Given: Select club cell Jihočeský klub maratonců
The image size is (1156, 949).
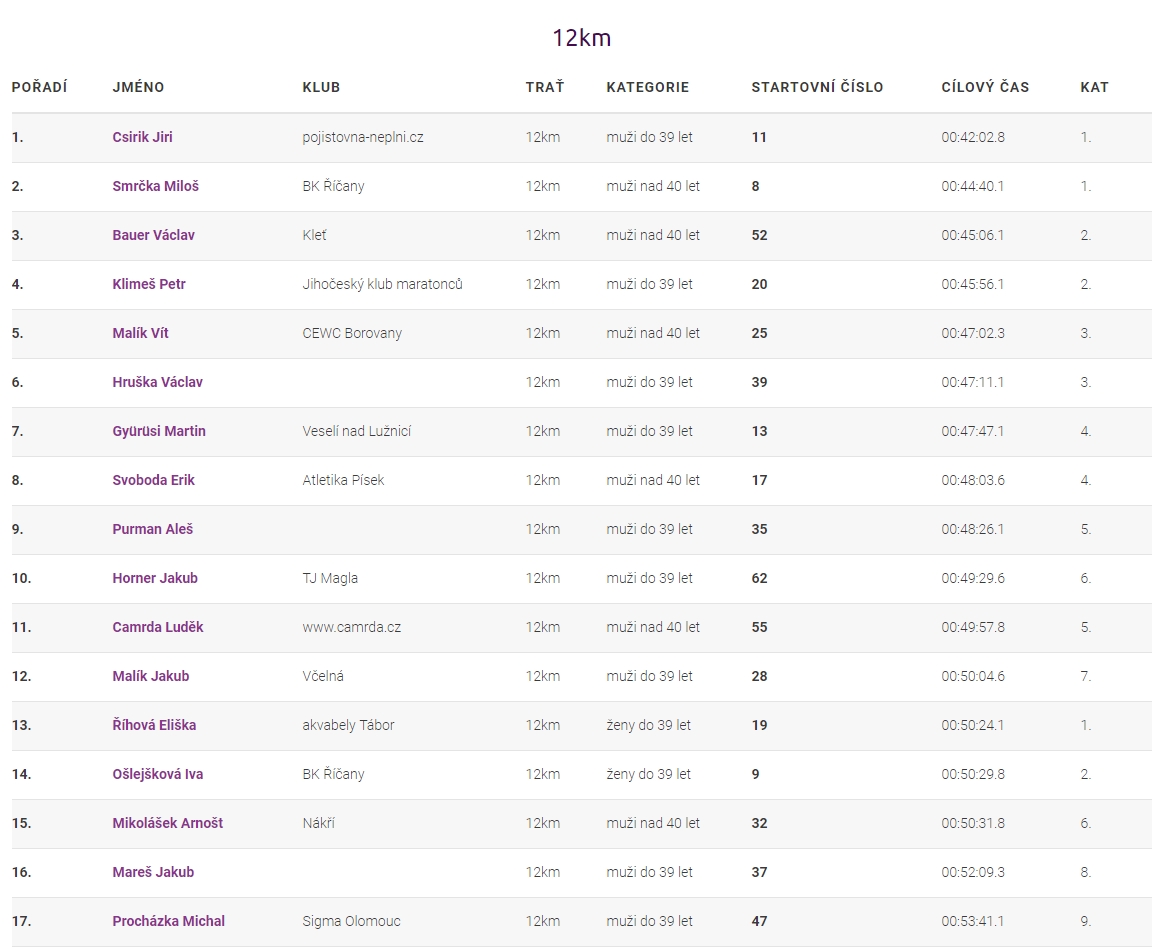Looking at the screenshot, I should pyautogui.click(x=383, y=284).
